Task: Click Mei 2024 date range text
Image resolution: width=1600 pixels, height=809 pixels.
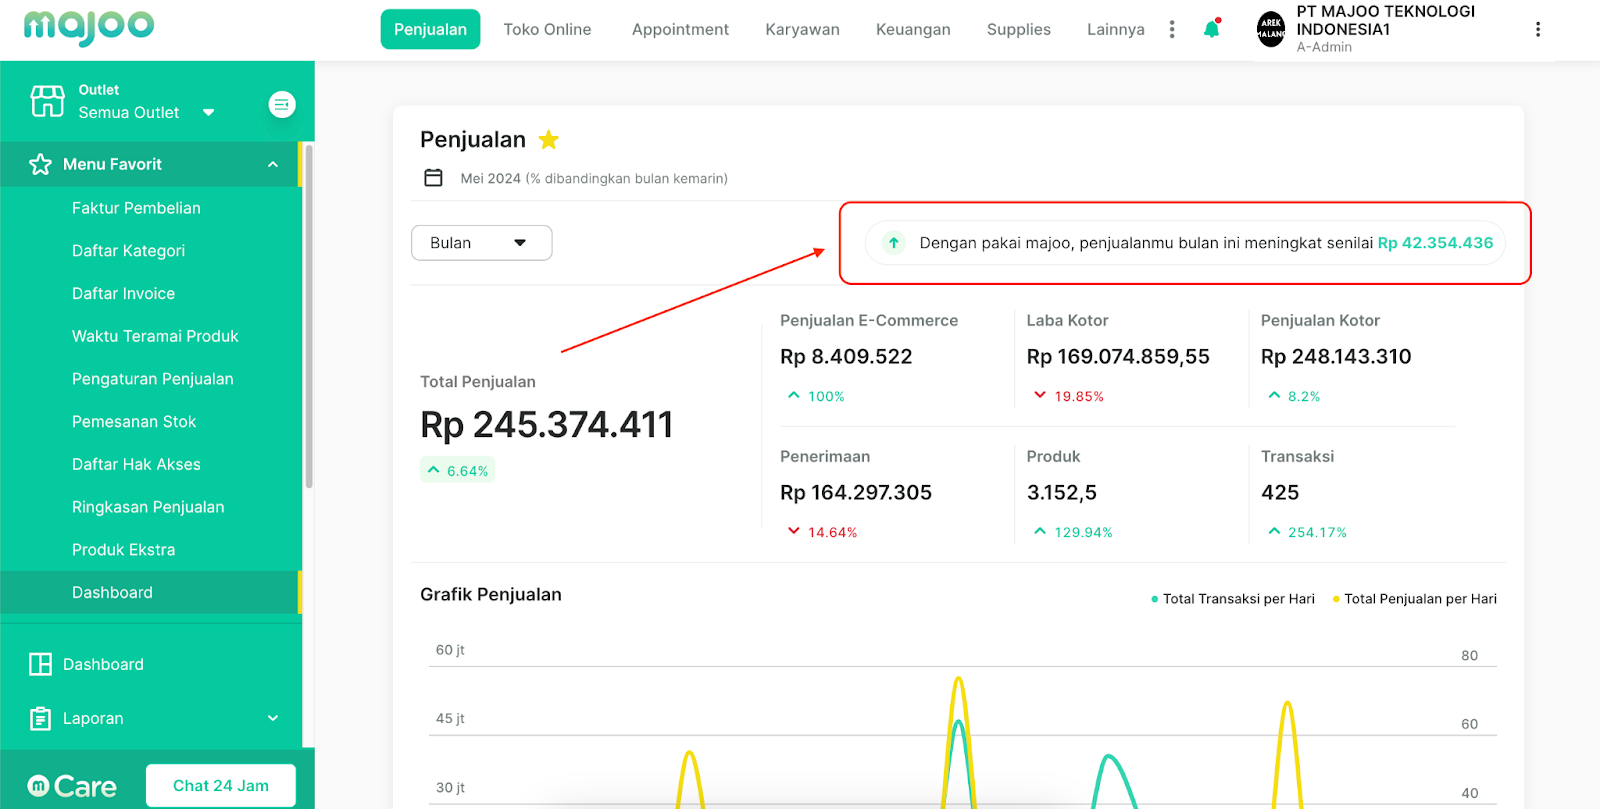Action: (x=594, y=178)
